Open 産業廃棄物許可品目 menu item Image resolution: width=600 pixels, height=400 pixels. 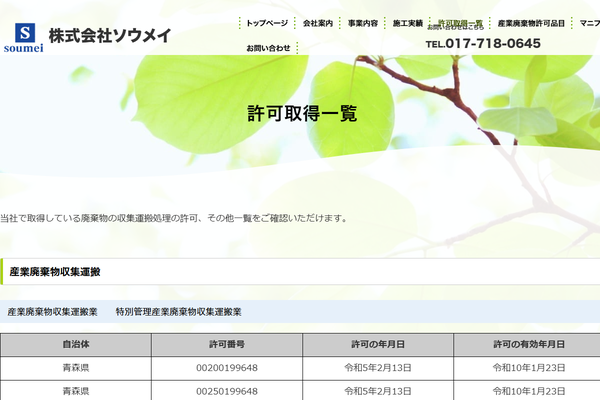[x=531, y=23]
